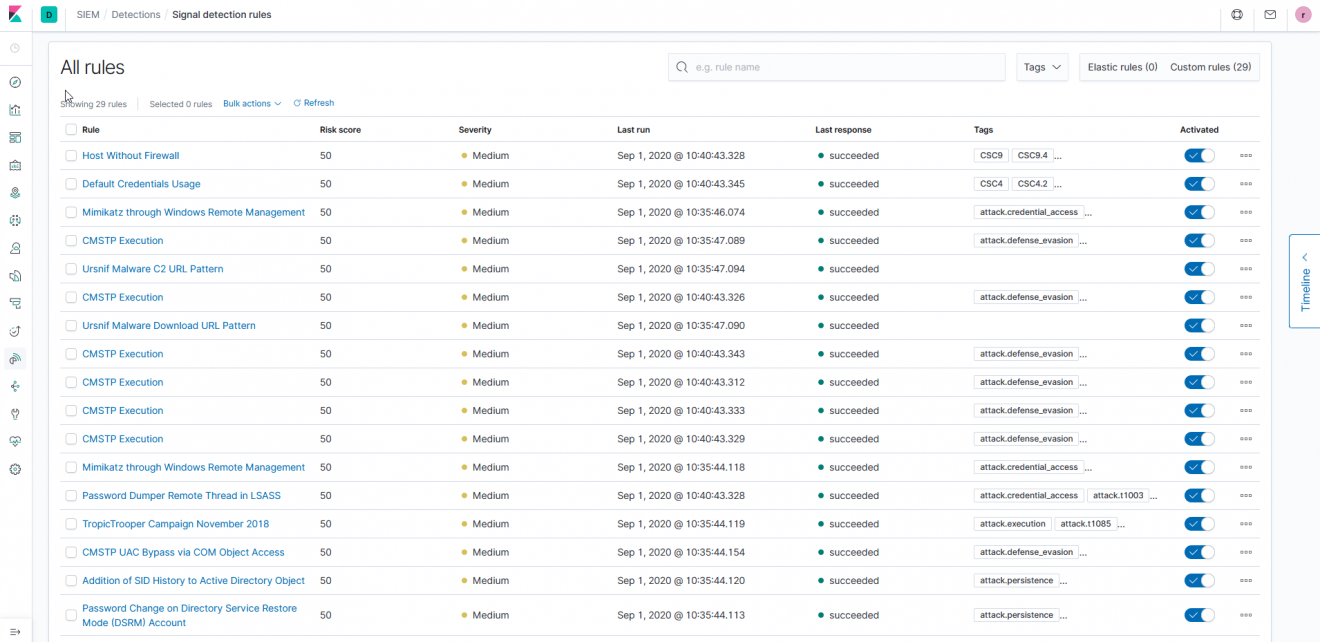This screenshot has height=642, width=1320.
Task: Expand the Timeline flyout on the right edge
Action: [x=1304, y=281]
